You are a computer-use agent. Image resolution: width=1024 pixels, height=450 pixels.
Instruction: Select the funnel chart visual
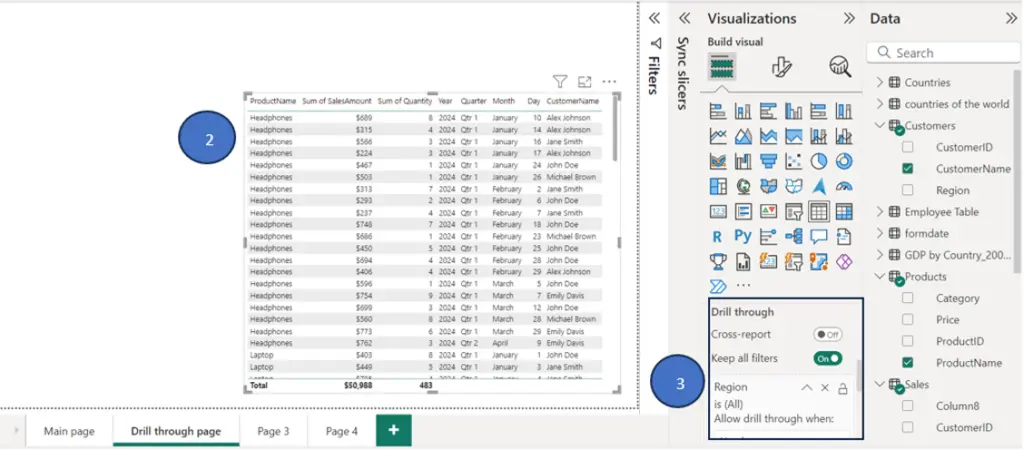click(769, 161)
